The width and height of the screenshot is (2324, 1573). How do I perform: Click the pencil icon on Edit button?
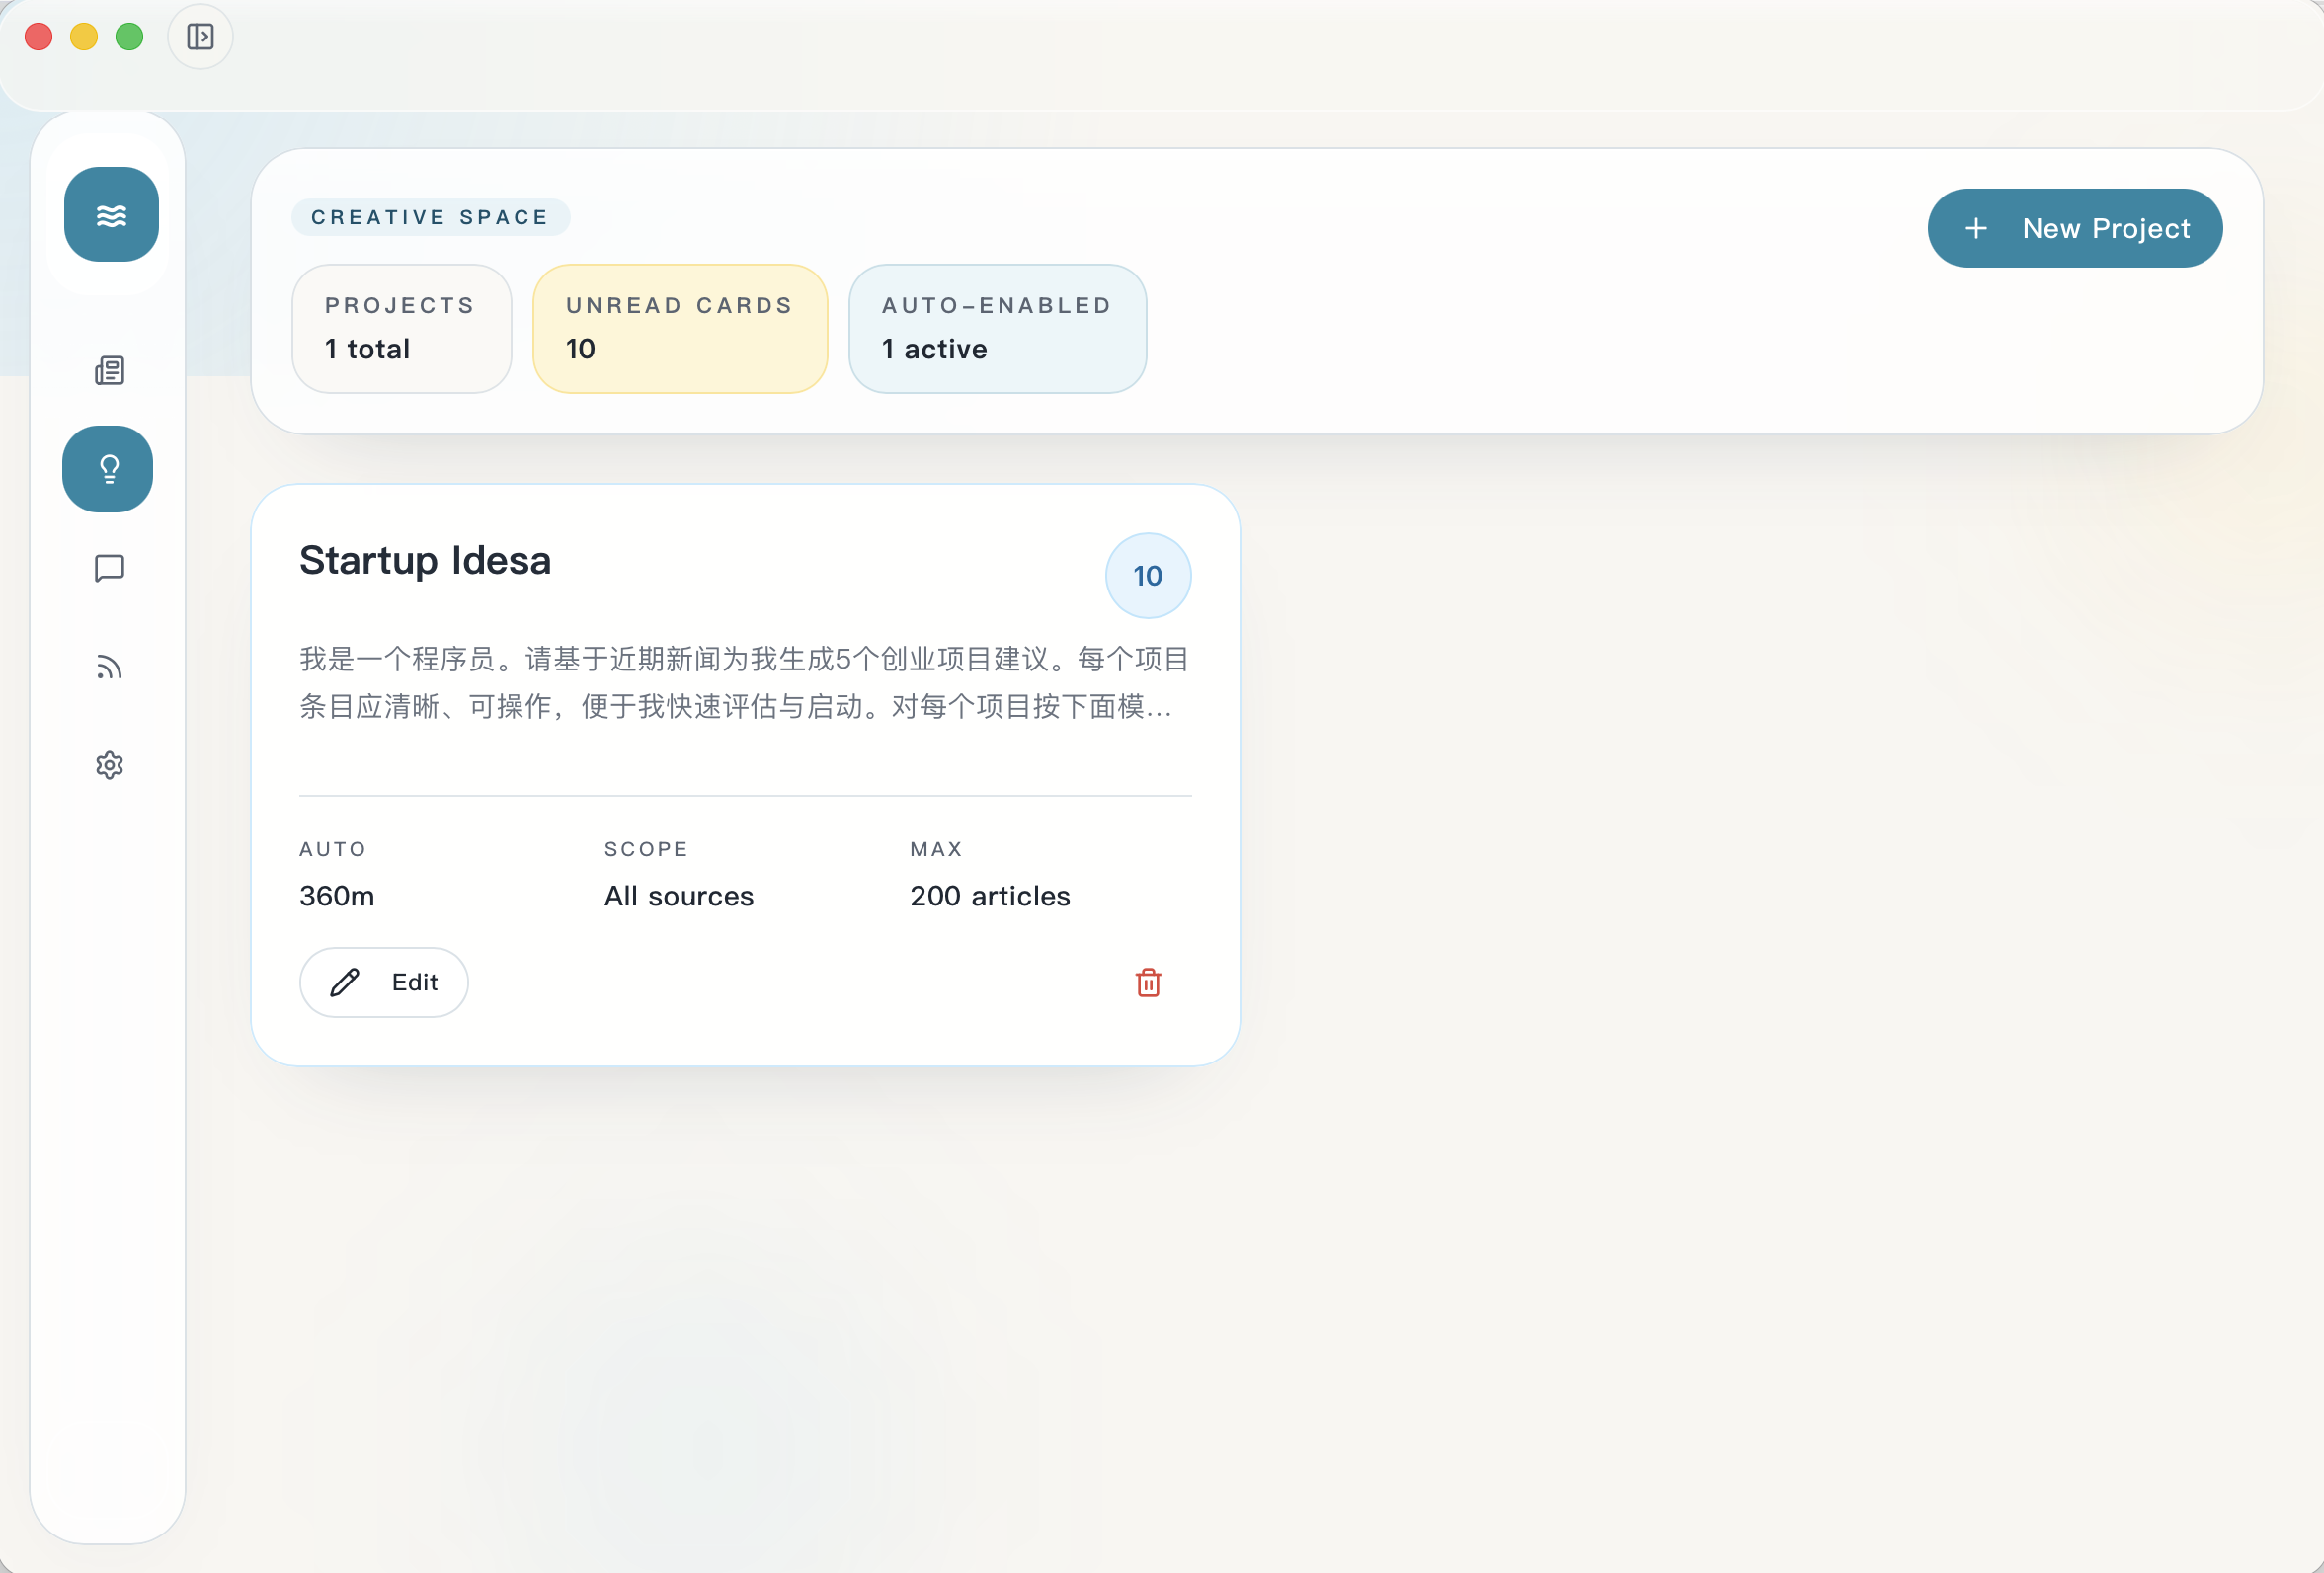pos(345,982)
